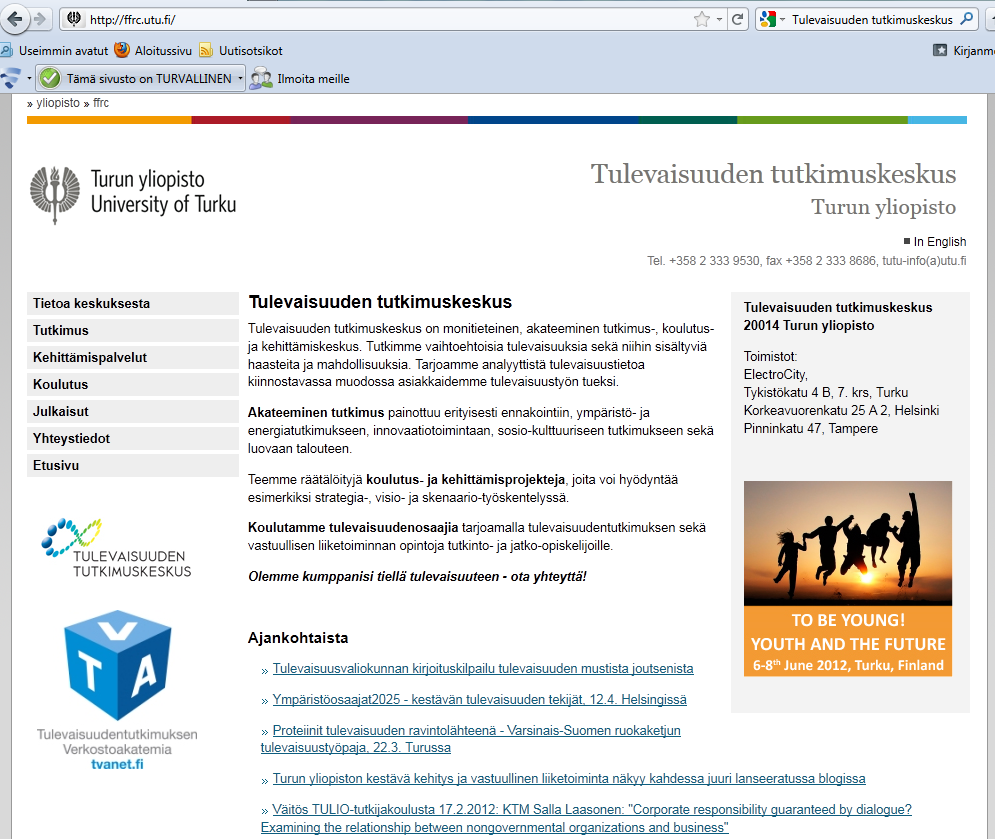
Task: Open the To Be Young conference banner
Action: coord(848,578)
